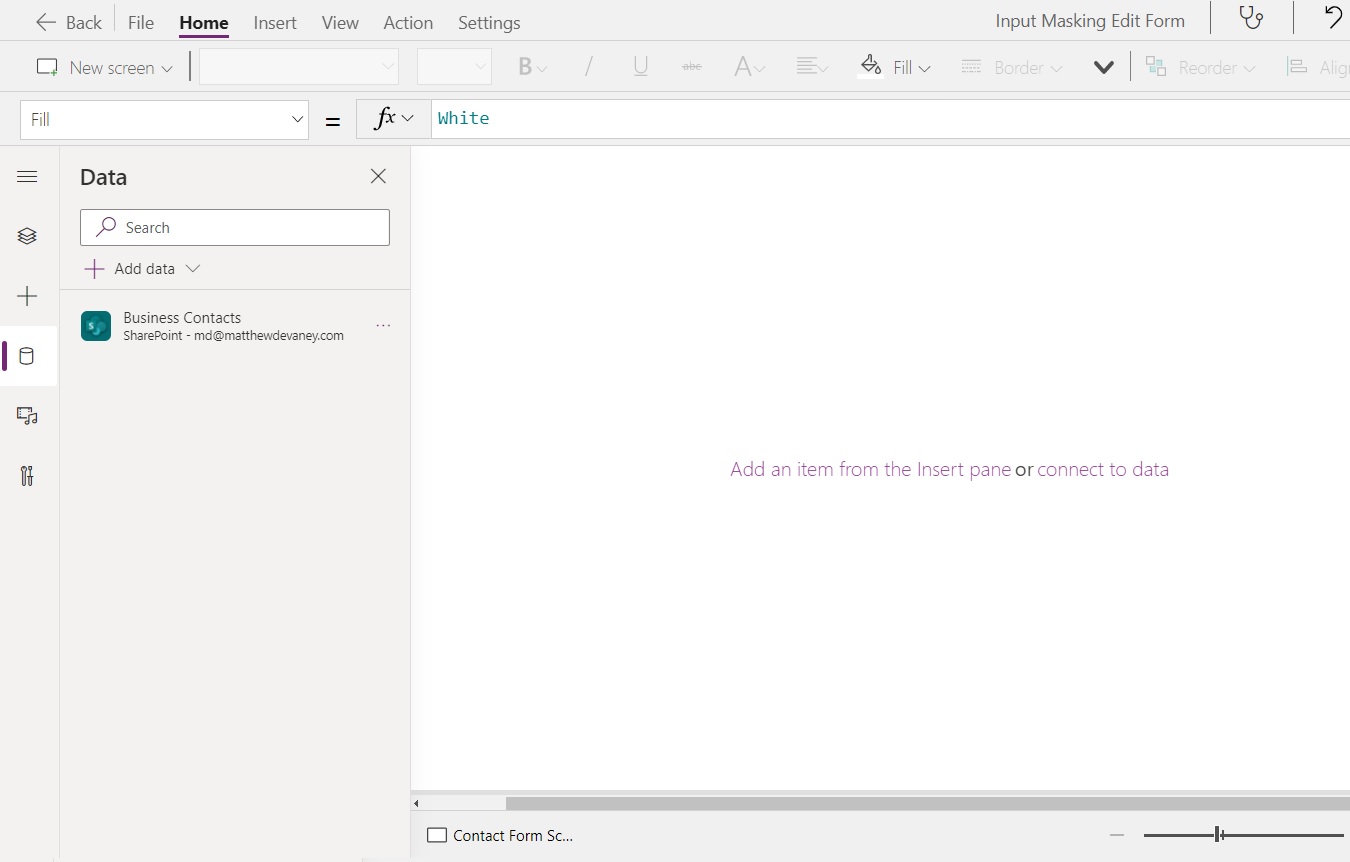Open the Media panel

pyautogui.click(x=27, y=416)
